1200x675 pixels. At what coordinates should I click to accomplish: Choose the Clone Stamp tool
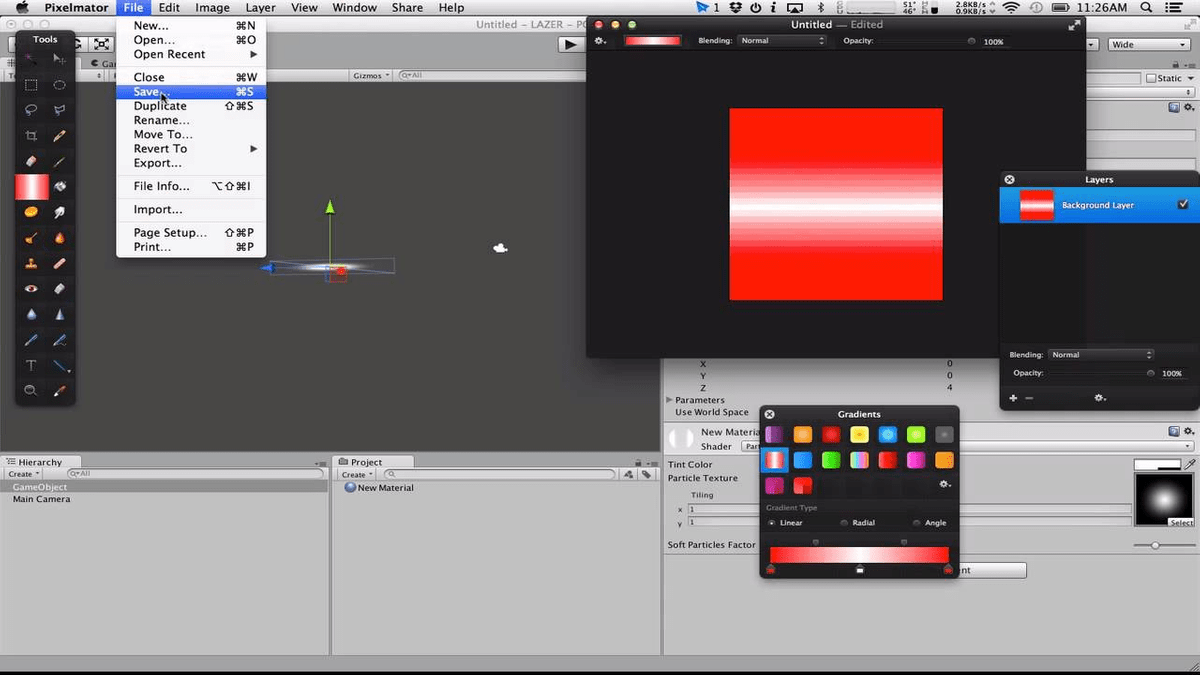tap(31, 264)
